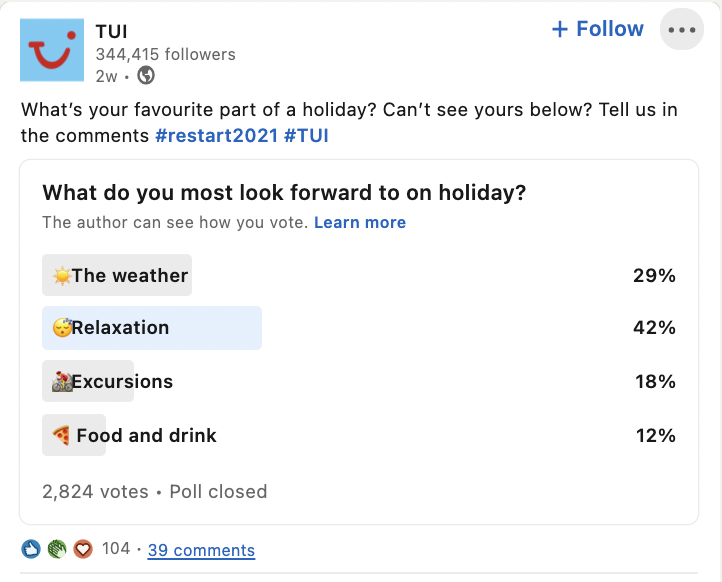Open the #TUI hashtag
722x582 pixels.
[306, 136]
